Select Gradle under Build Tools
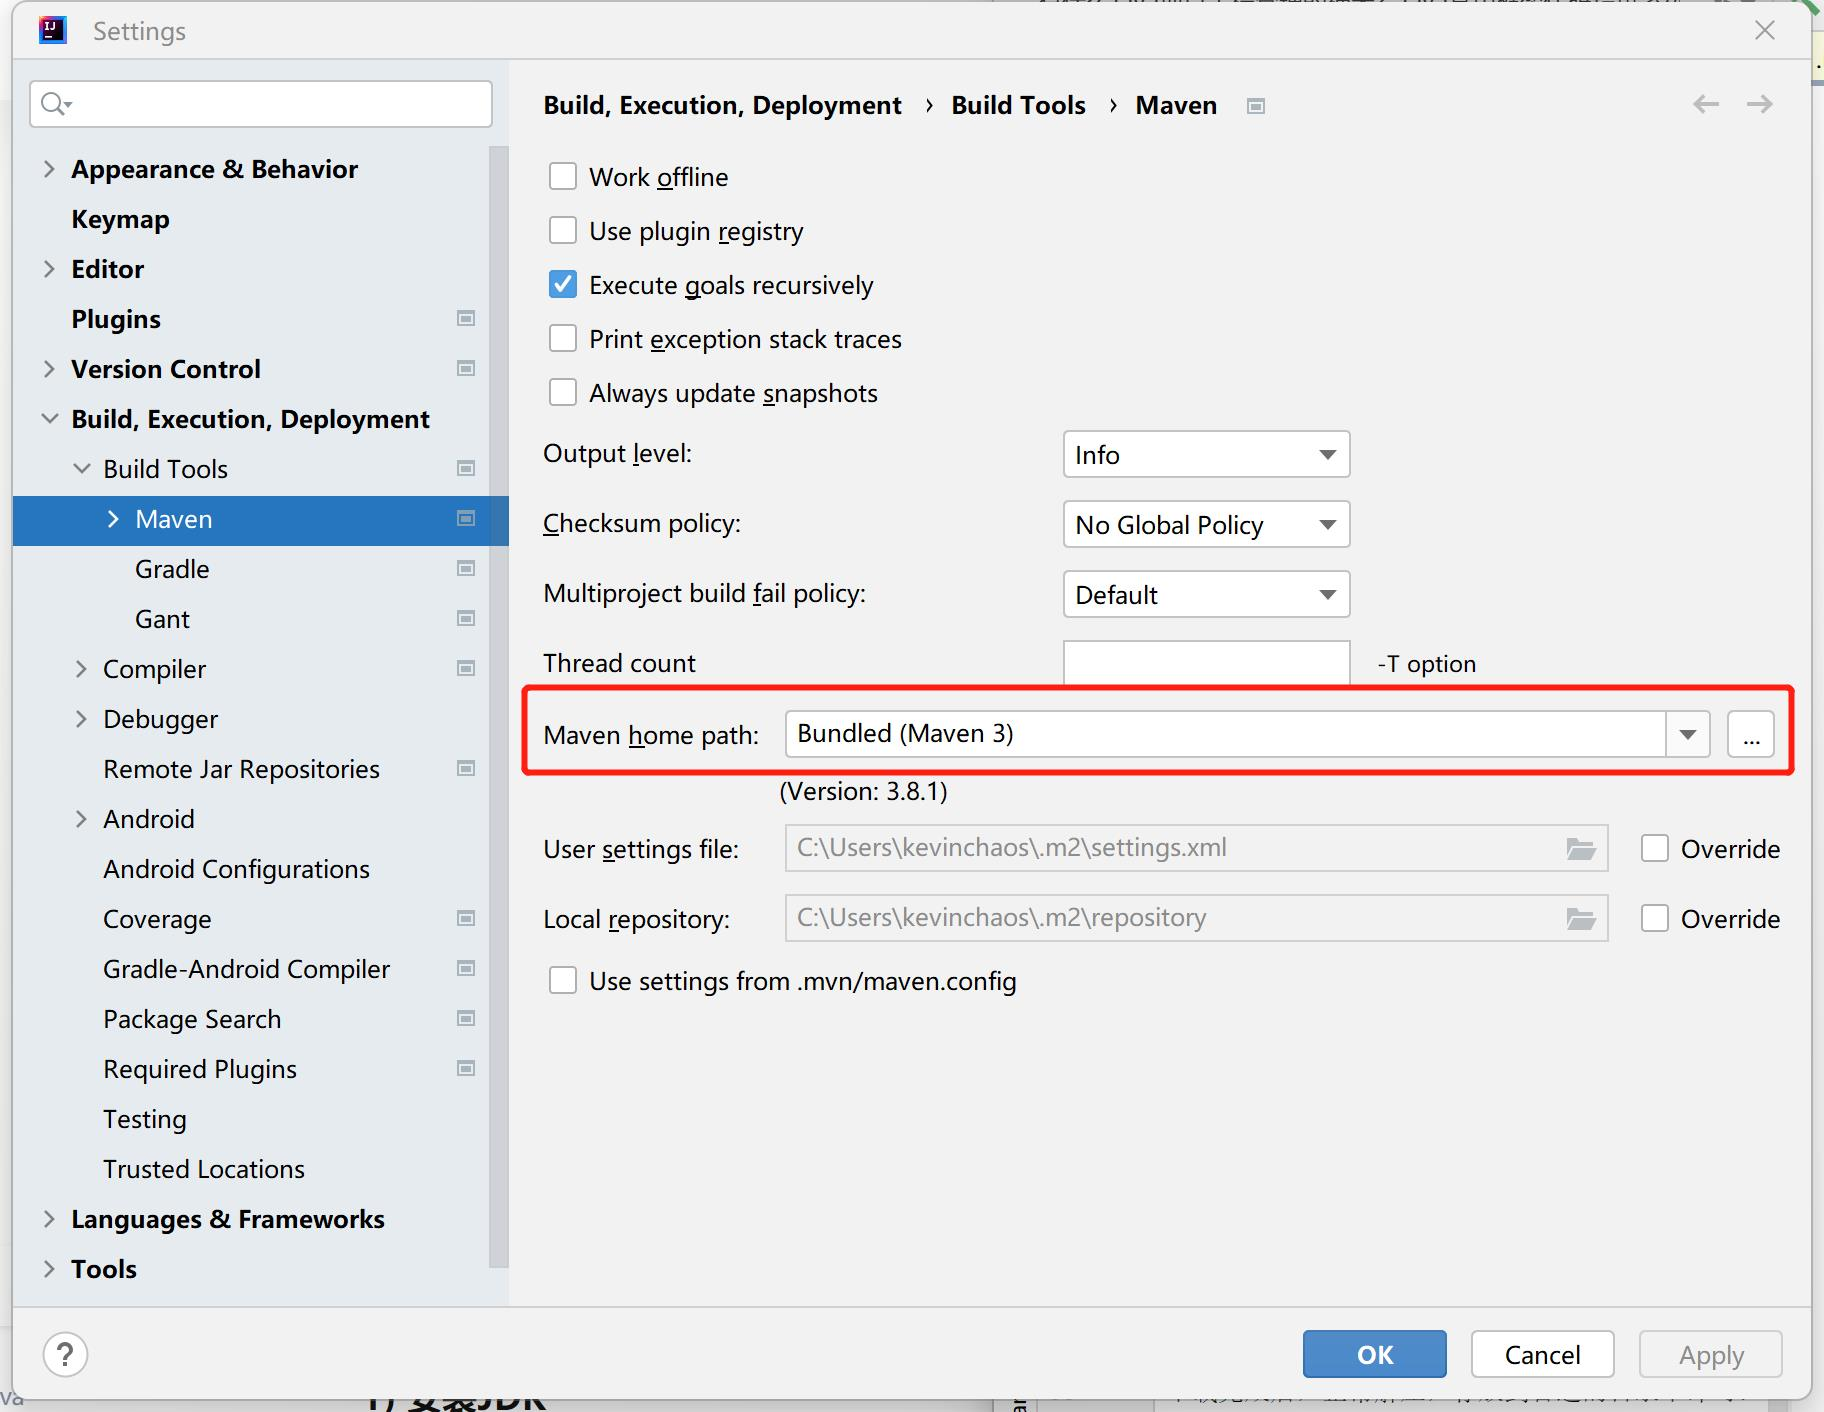Screen dimensions: 1824x1412 click(x=172, y=569)
